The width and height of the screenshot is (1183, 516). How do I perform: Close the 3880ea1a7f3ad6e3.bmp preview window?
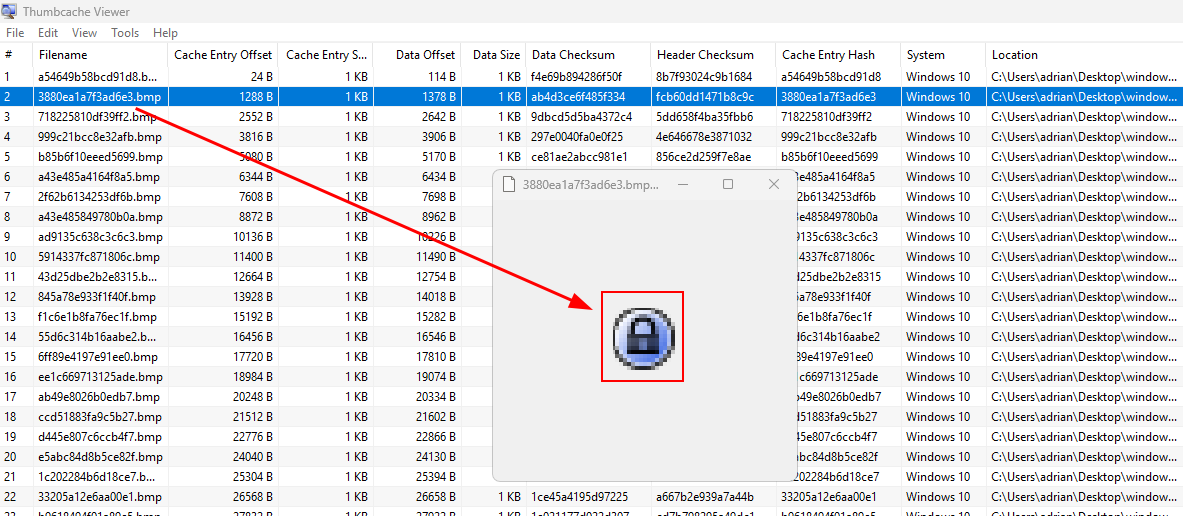773,185
